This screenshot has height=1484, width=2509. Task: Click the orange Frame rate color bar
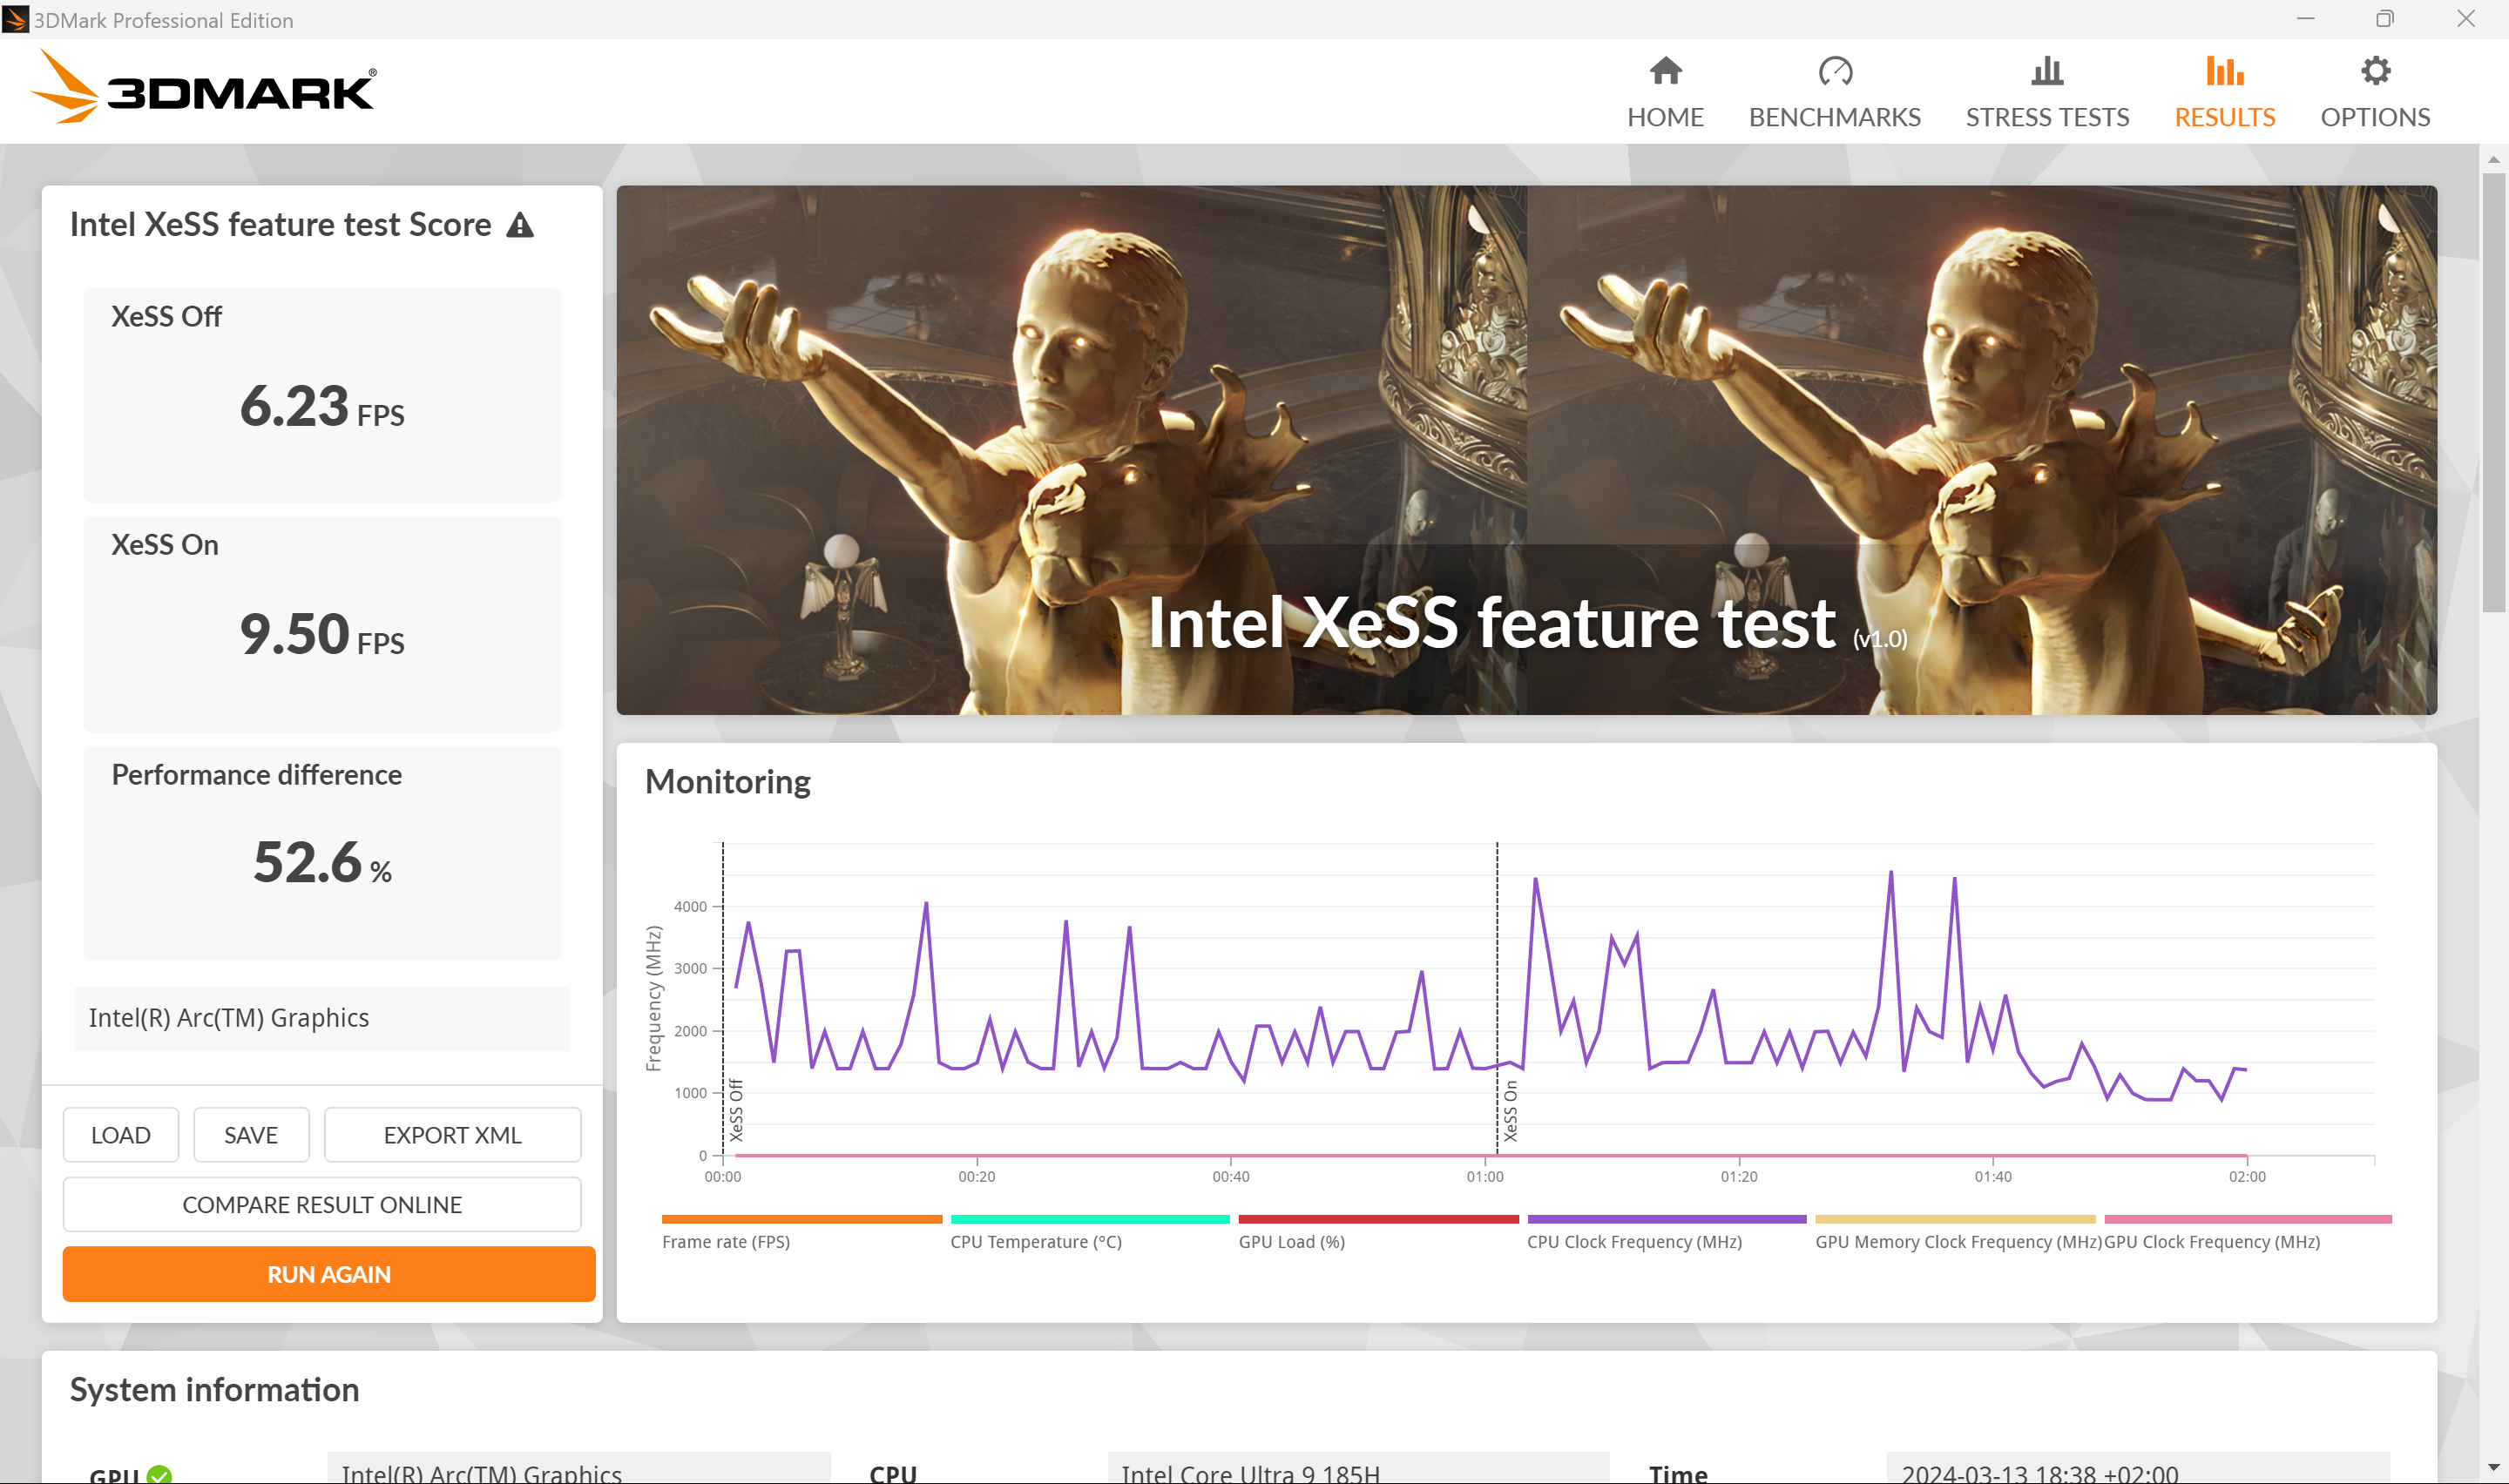802,1219
